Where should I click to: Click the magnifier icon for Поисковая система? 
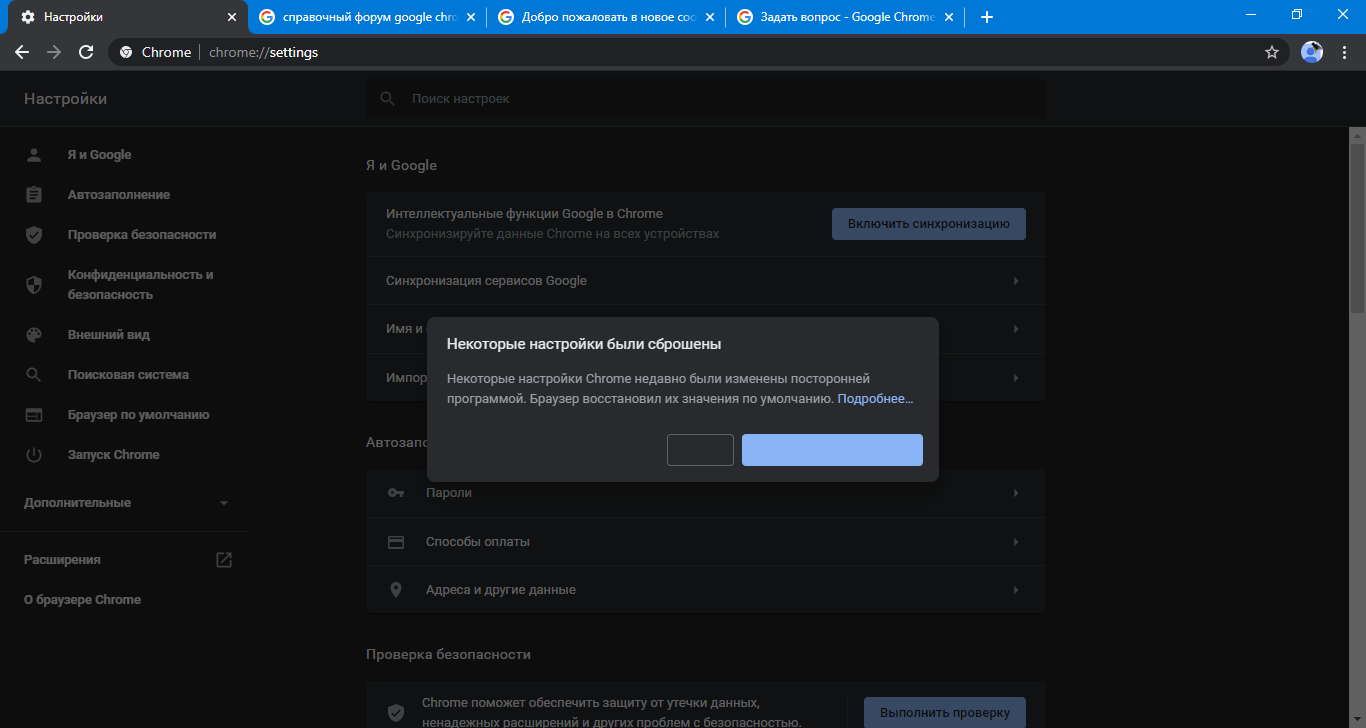tap(34, 375)
